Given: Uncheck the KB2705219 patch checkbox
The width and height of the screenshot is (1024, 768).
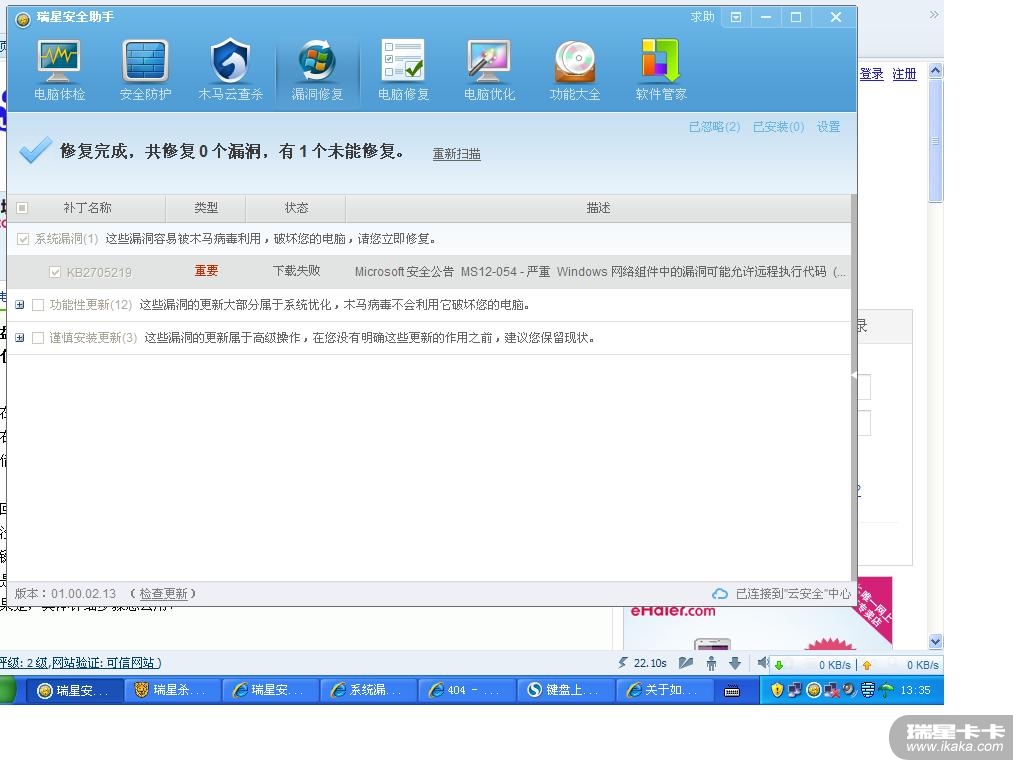Looking at the screenshot, I should 55,272.
